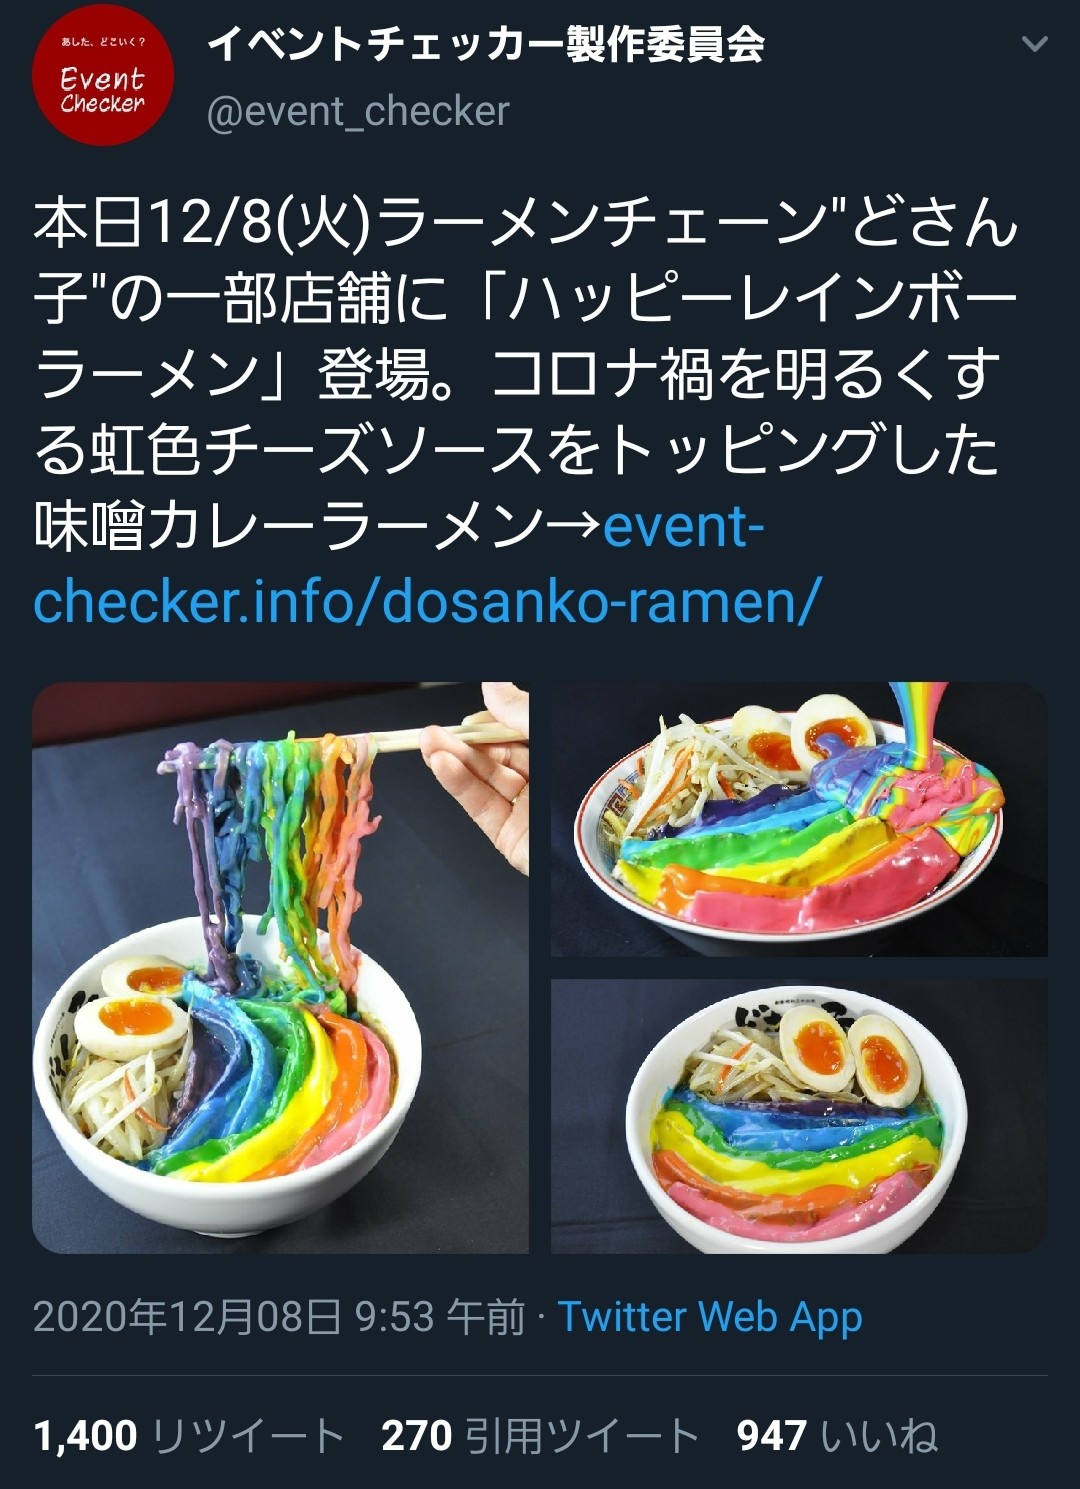Follow the event-checker.info/dosanko-ramen link

pyautogui.click(x=427, y=563)
